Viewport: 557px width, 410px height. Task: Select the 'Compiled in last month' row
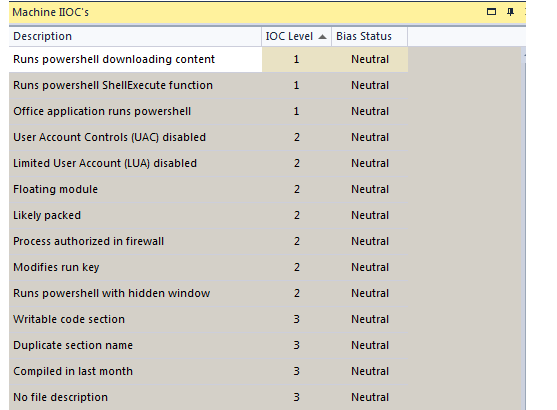(209, 371)
